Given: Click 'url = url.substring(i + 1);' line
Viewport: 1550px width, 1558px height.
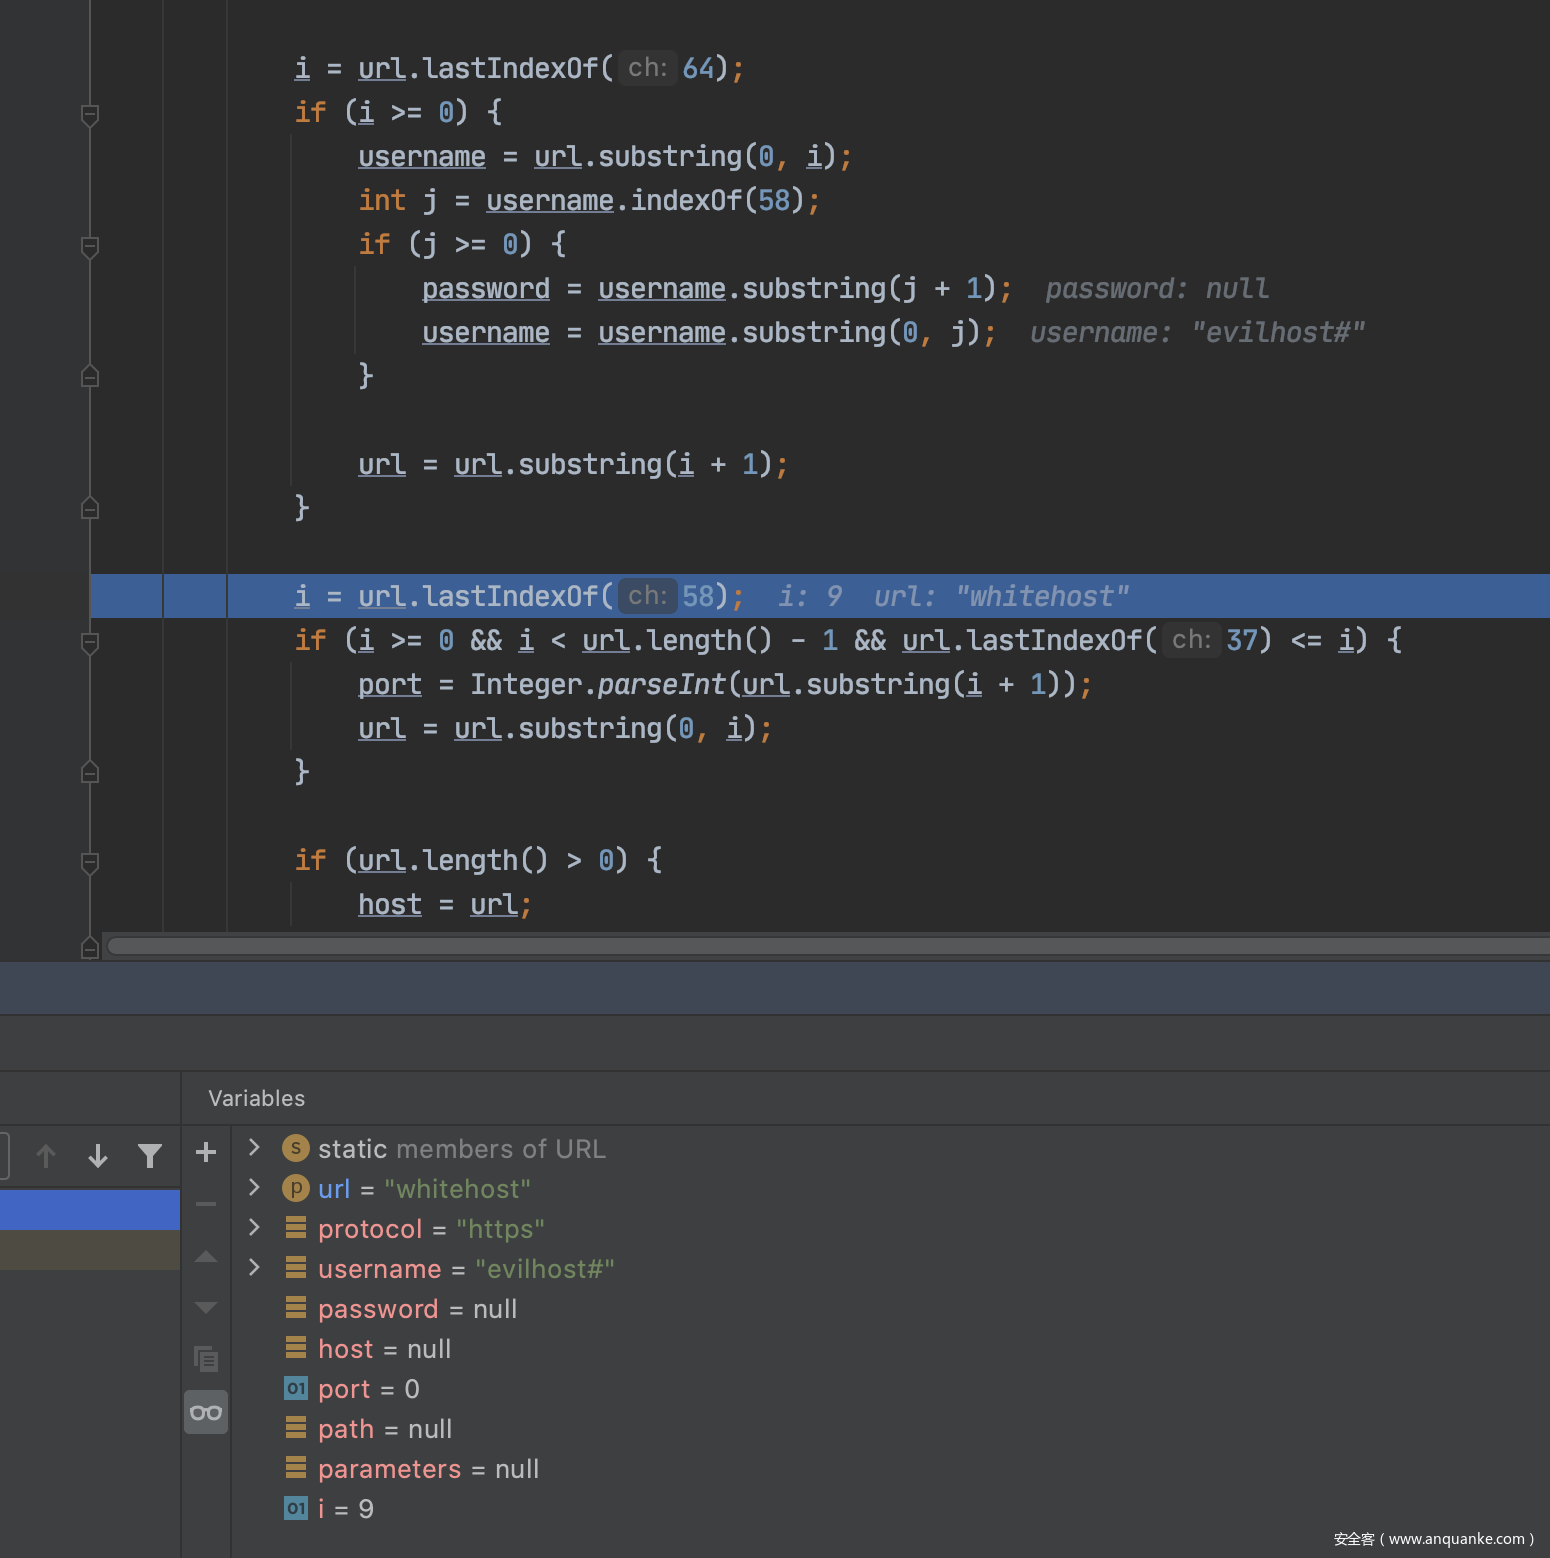Looking at the screenshot, I should click(x=573, y=464).
